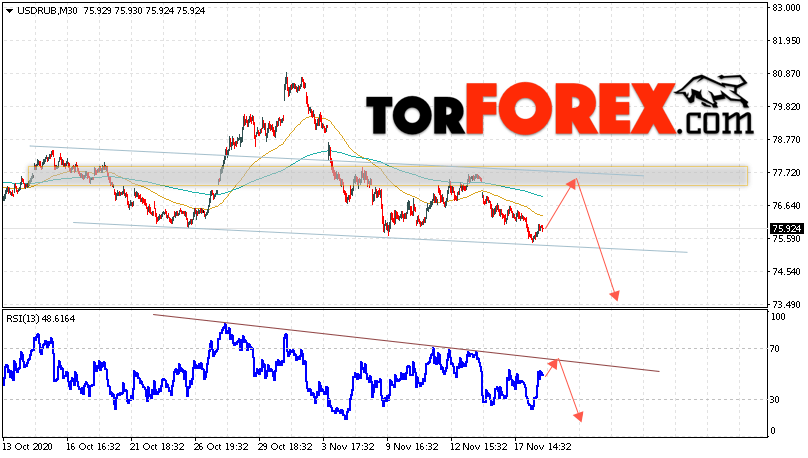808x458 pixels.
Task: Click the OHLC values 75.929 75.930 75.924 75.924
Action: coord(144,11)
